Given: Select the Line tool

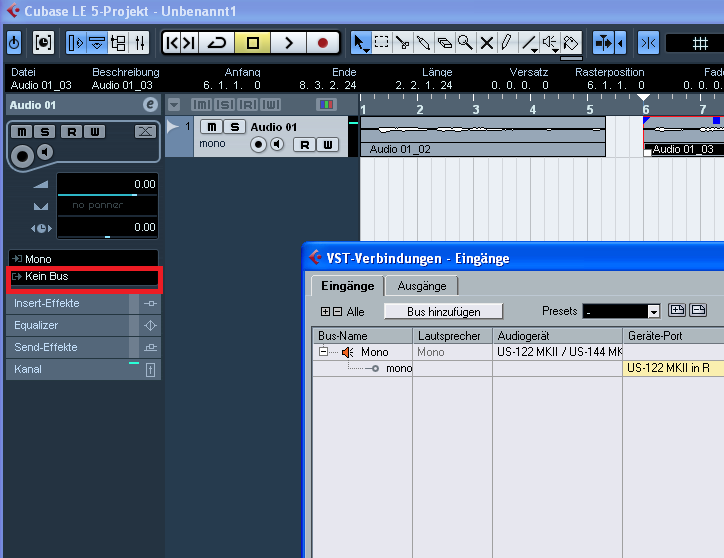Looking at the screenshot, I should [x=529, y=43].
